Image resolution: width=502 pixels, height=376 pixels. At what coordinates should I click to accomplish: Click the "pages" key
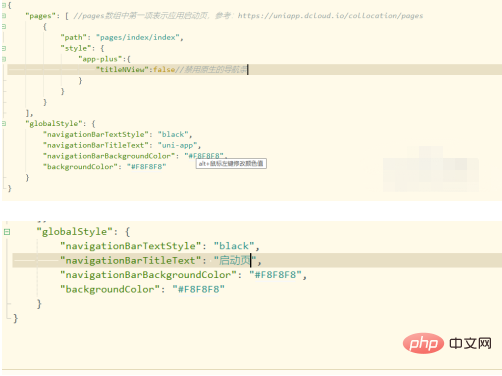(x=41, y=16)
